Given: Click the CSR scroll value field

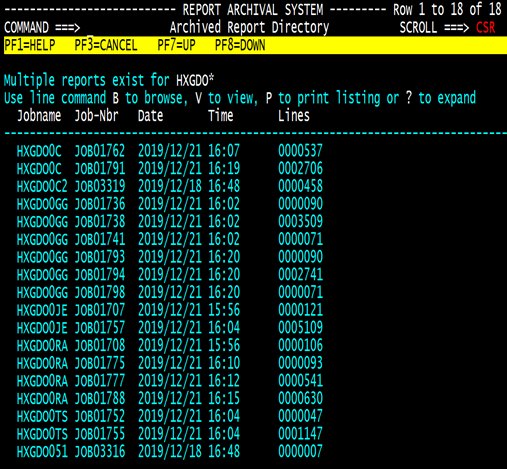Looking at the screenshot, I should pyautogui.click(x=485, y=27).
